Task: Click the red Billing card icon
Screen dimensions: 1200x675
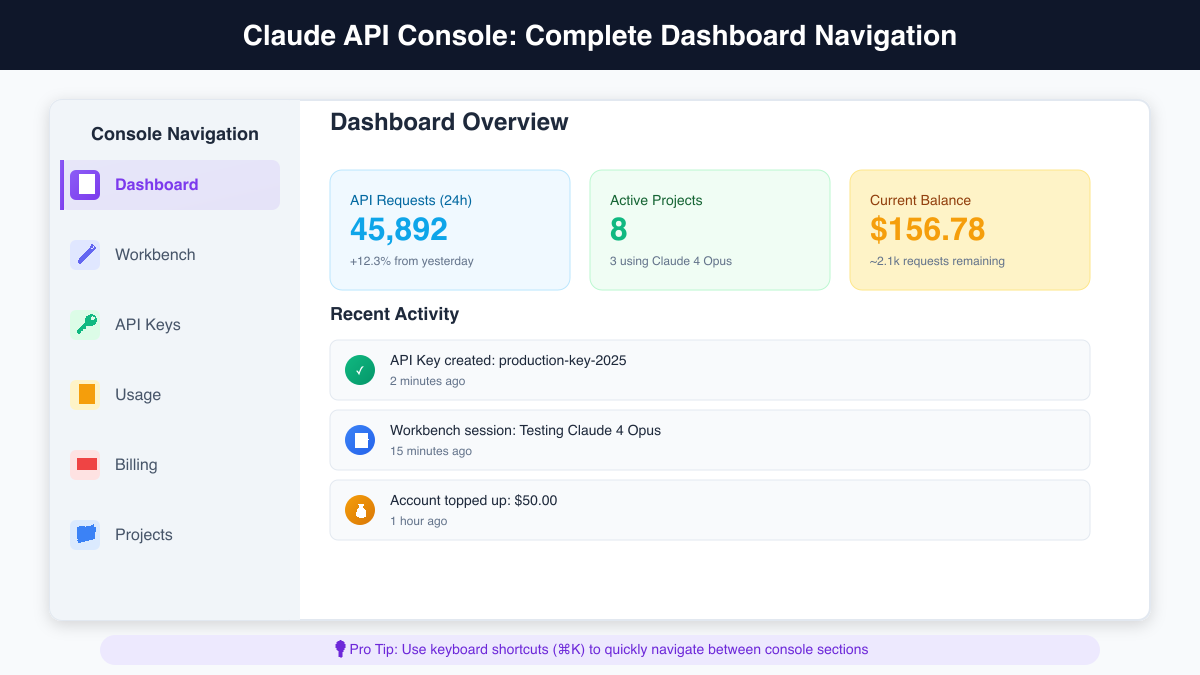Action: click(84, 464)
